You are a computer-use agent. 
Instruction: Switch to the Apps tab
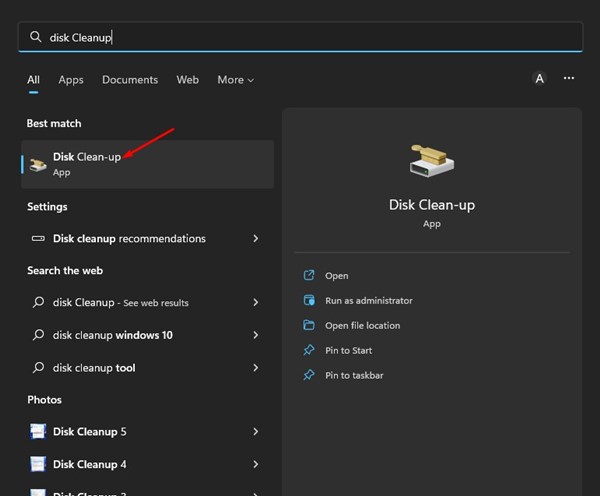(x=71, y=80)
